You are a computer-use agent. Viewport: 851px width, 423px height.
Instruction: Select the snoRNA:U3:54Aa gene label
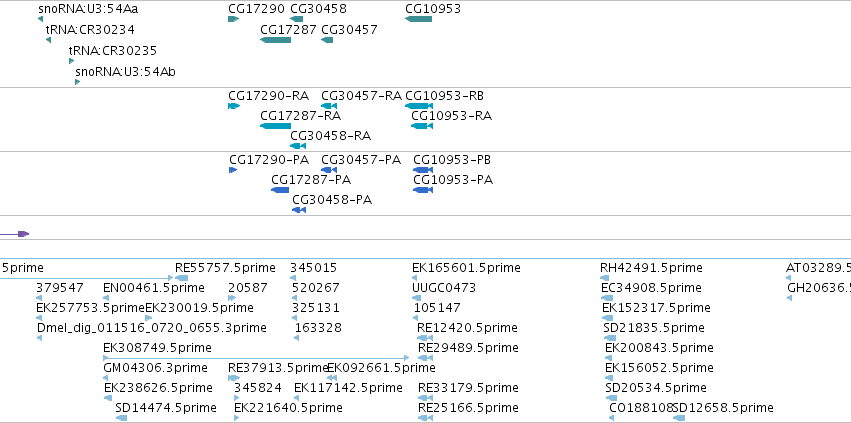click(x=88, y=9)
